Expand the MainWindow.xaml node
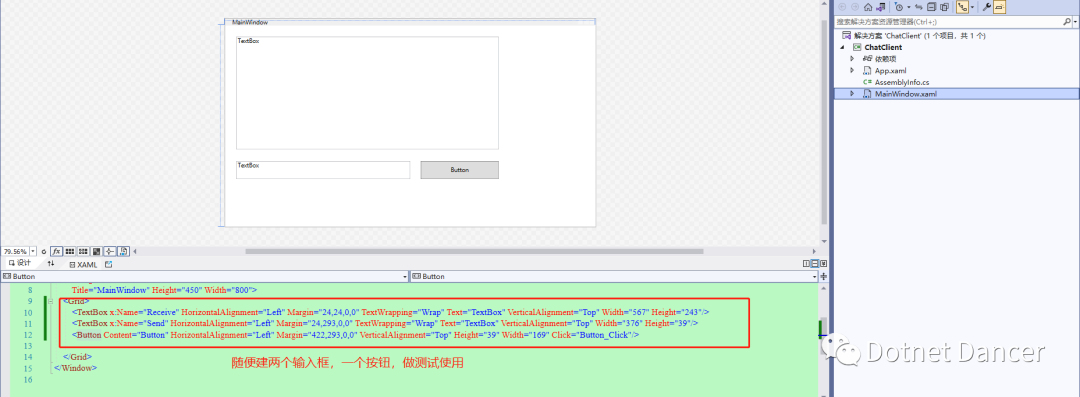Viewport: 1080px width, 397px height. click(x=852, y=94)
